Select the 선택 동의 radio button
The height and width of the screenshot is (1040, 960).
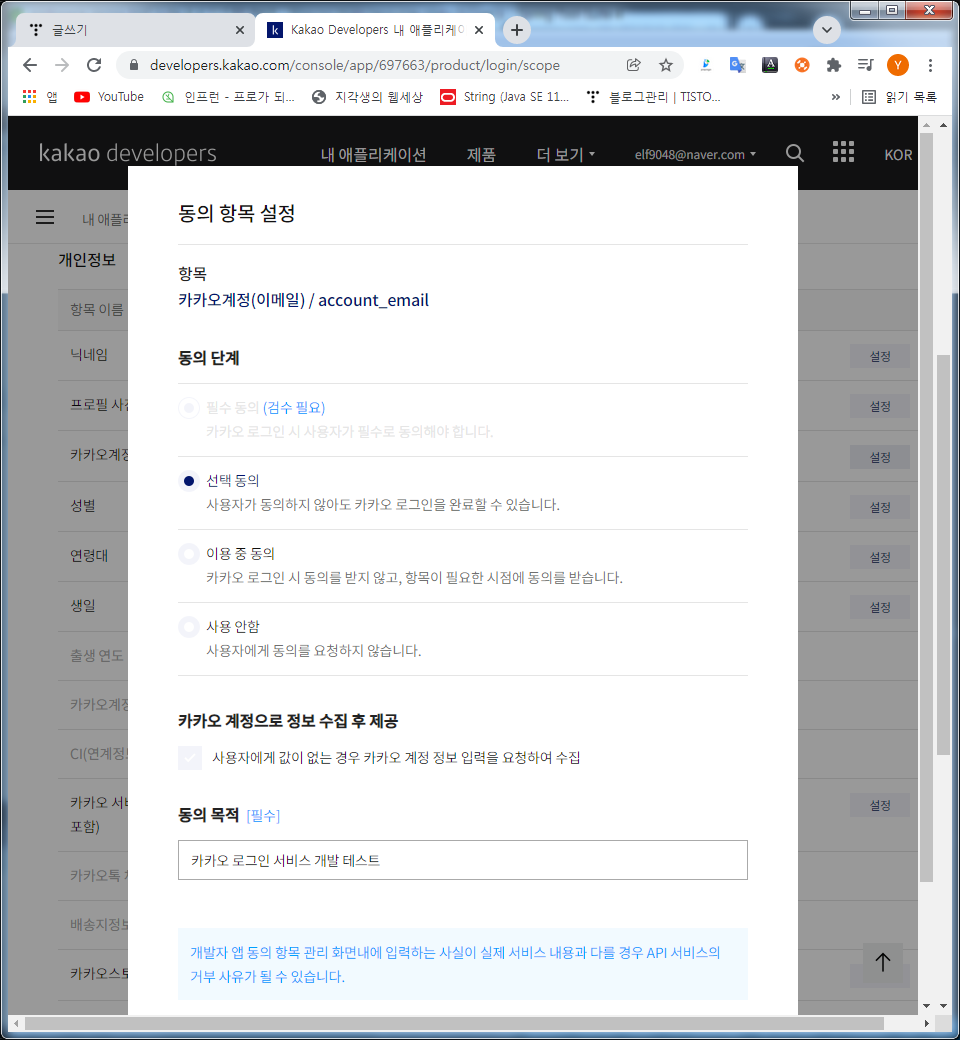point(188,481)
